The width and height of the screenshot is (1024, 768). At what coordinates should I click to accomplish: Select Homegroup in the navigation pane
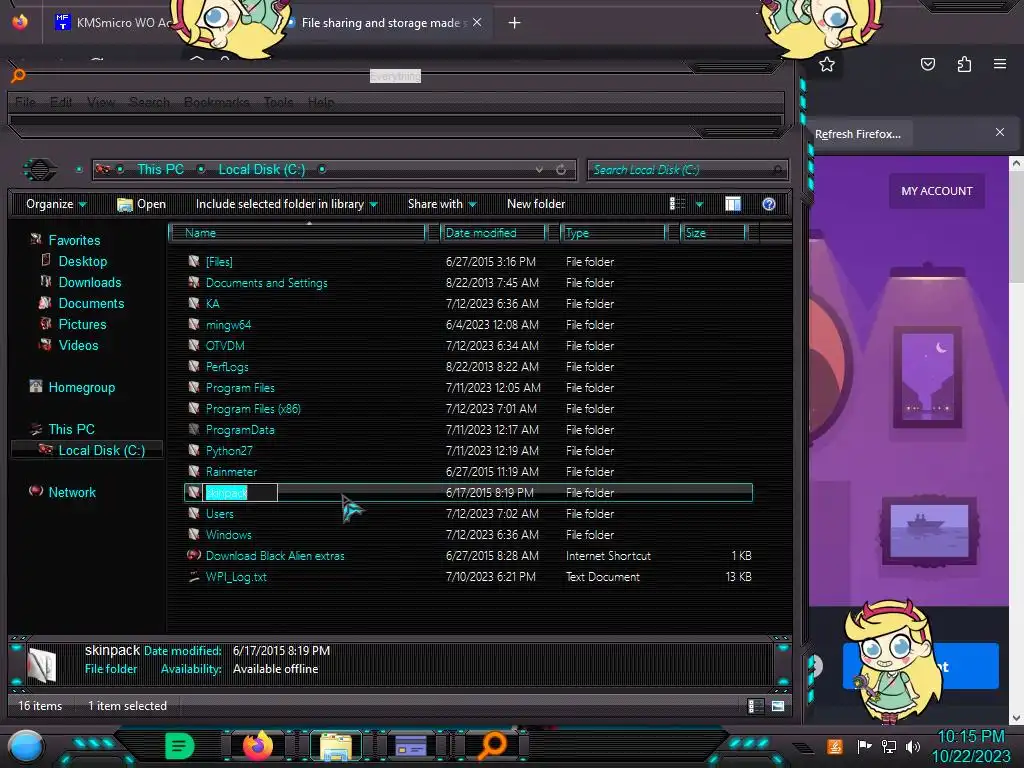[82, 387]
